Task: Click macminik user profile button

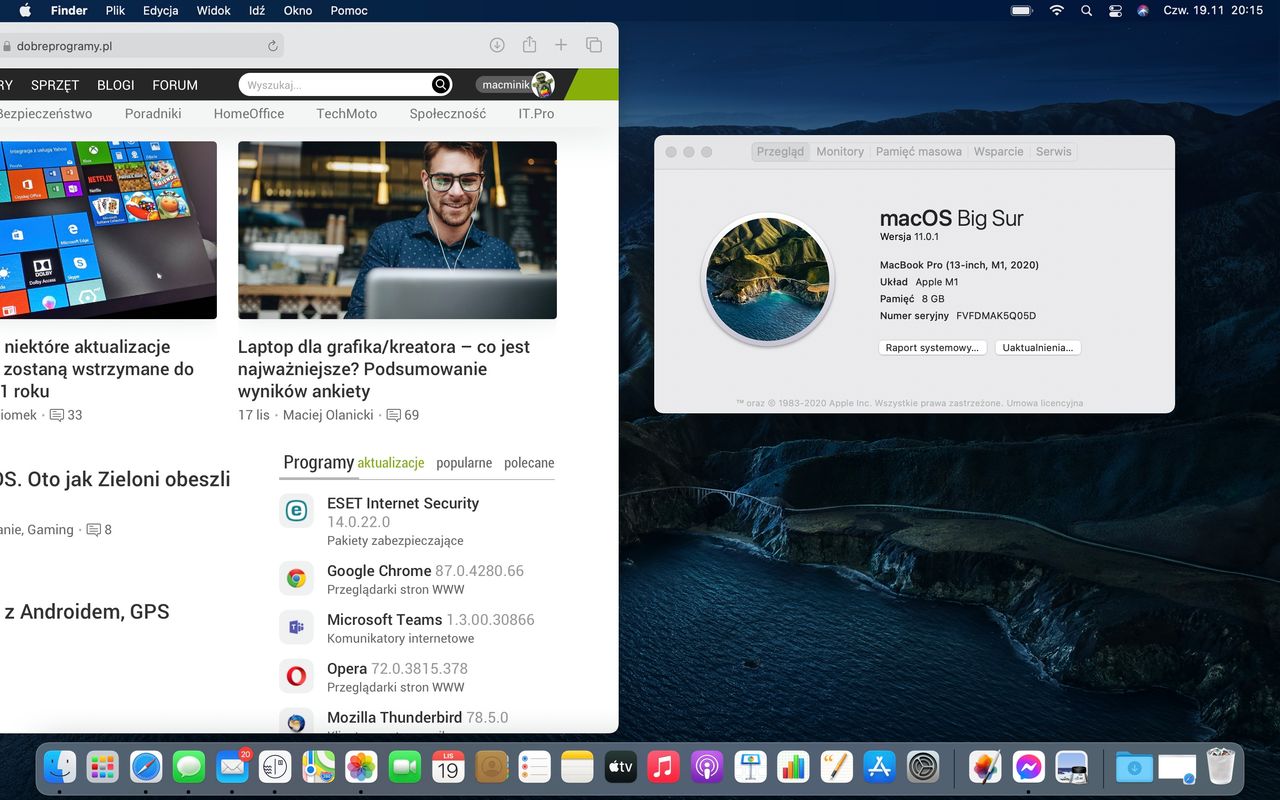Action: [x=515, y=85]
